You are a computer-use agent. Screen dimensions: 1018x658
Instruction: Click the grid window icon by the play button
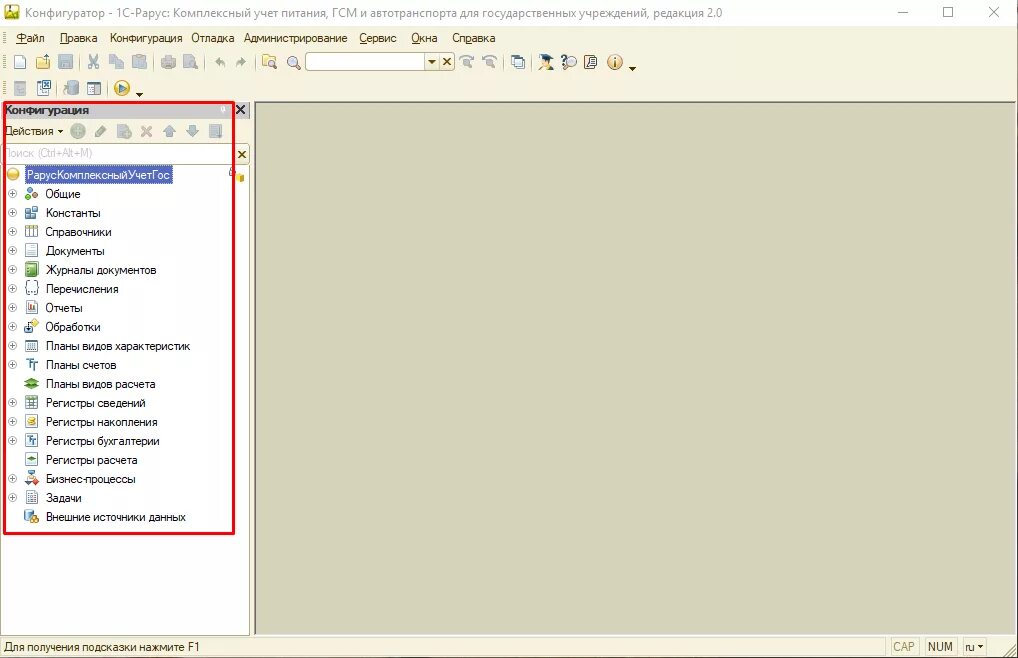coord(94,88)
